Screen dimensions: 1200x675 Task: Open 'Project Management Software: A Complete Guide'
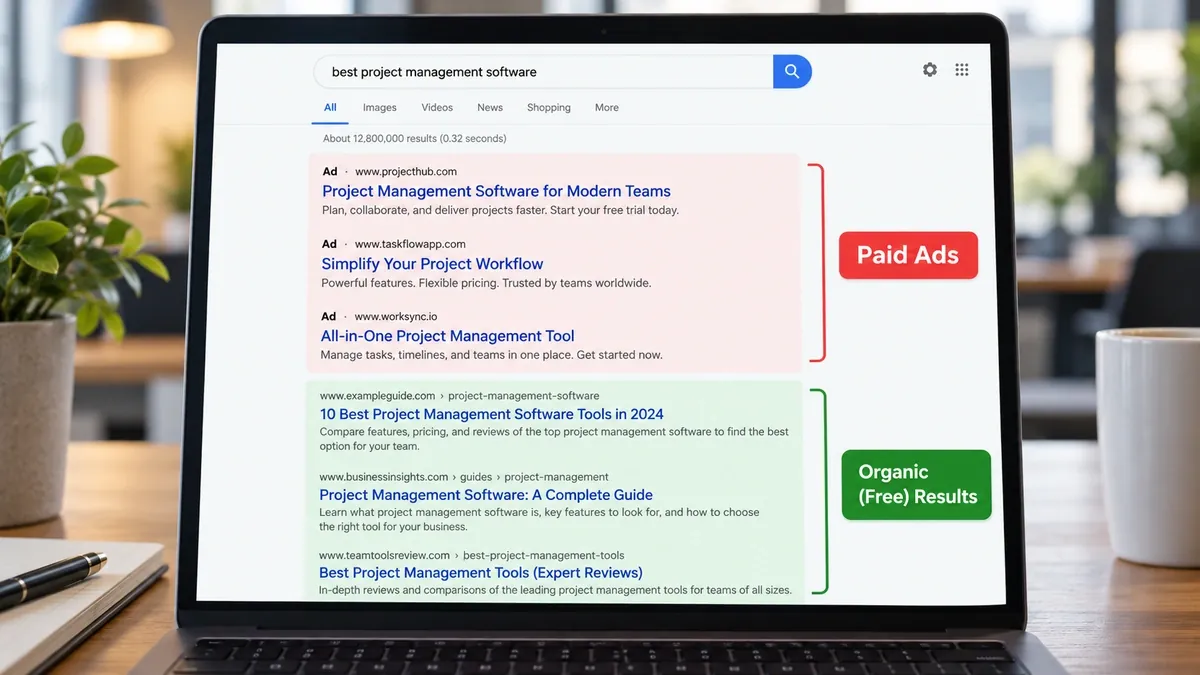[486, 495]
